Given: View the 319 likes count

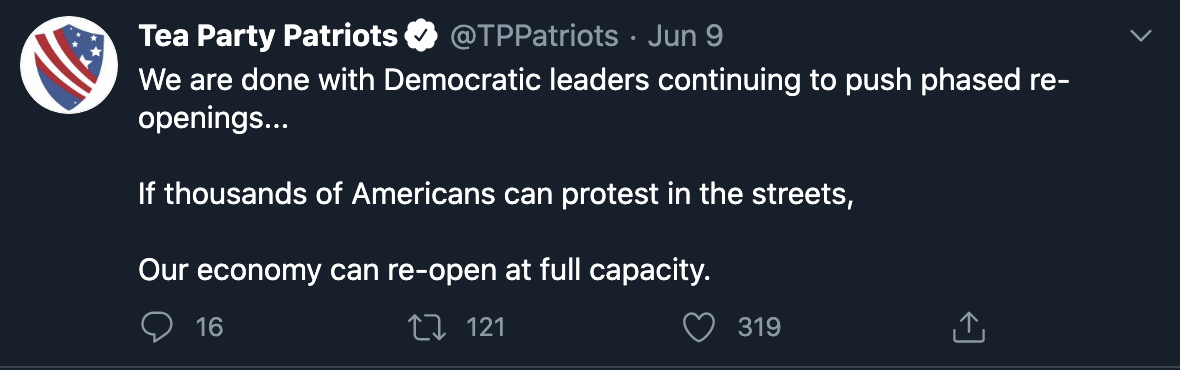Looking at the screenshot, I should pyautogui.click(x=759, y=327).
